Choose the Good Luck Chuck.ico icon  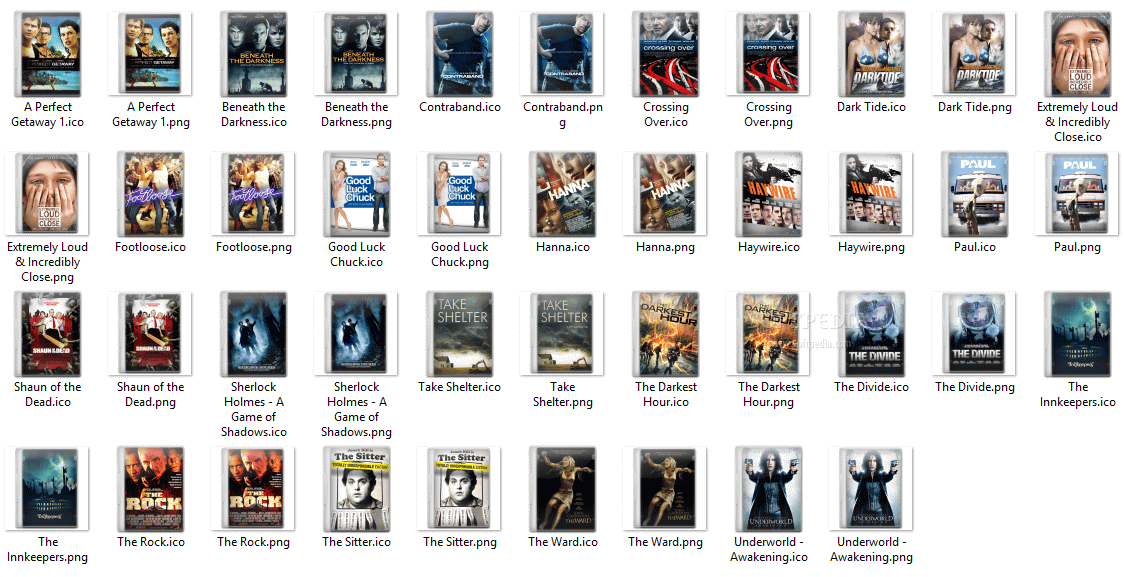pos(356,194)
